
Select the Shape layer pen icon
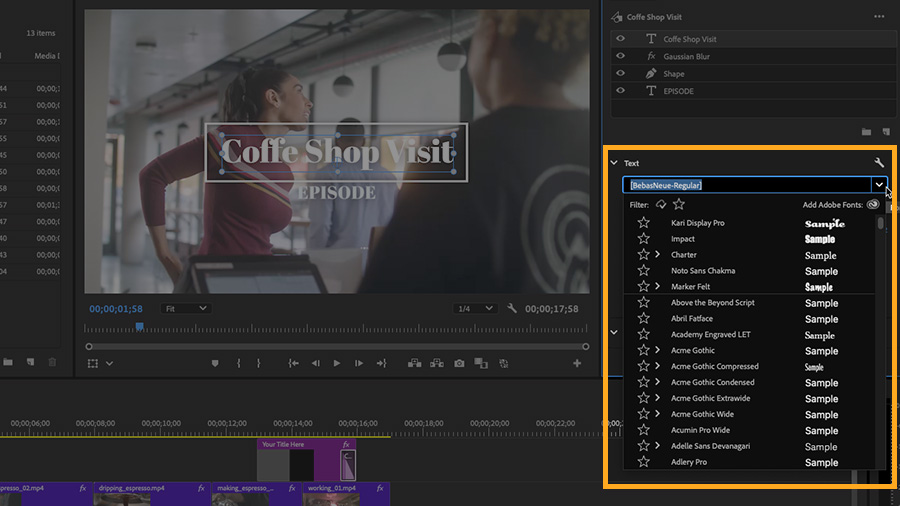650,73
